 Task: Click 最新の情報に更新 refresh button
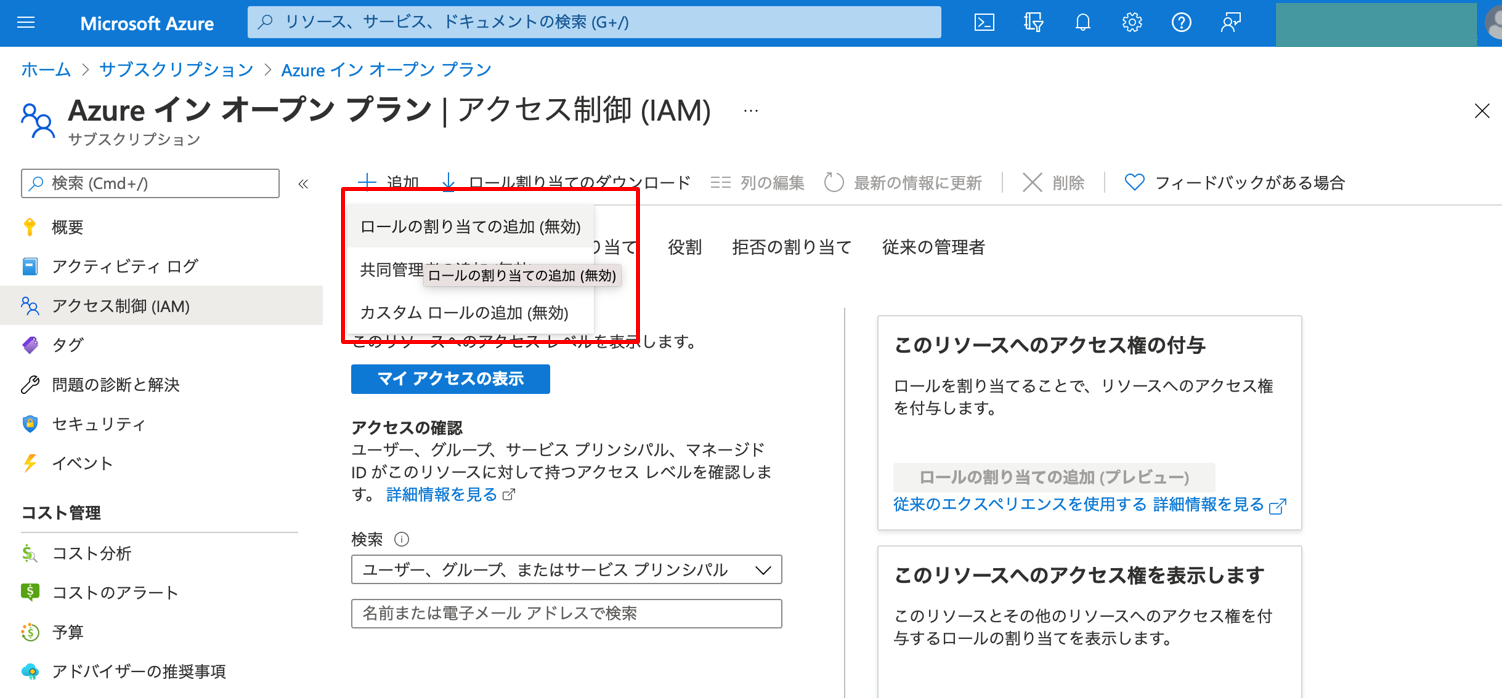point(903,183)
